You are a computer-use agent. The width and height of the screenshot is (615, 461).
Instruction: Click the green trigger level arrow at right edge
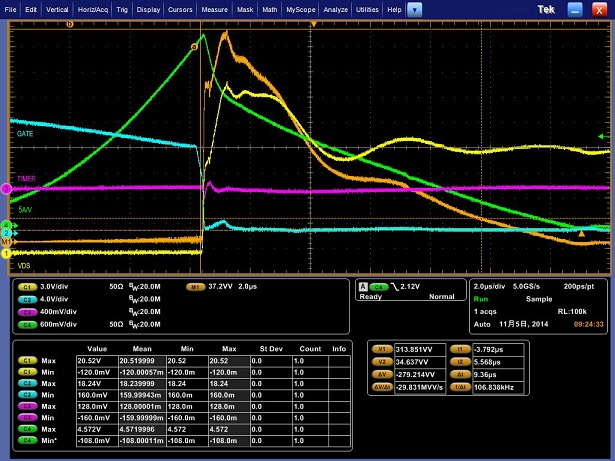coord(603,137)
